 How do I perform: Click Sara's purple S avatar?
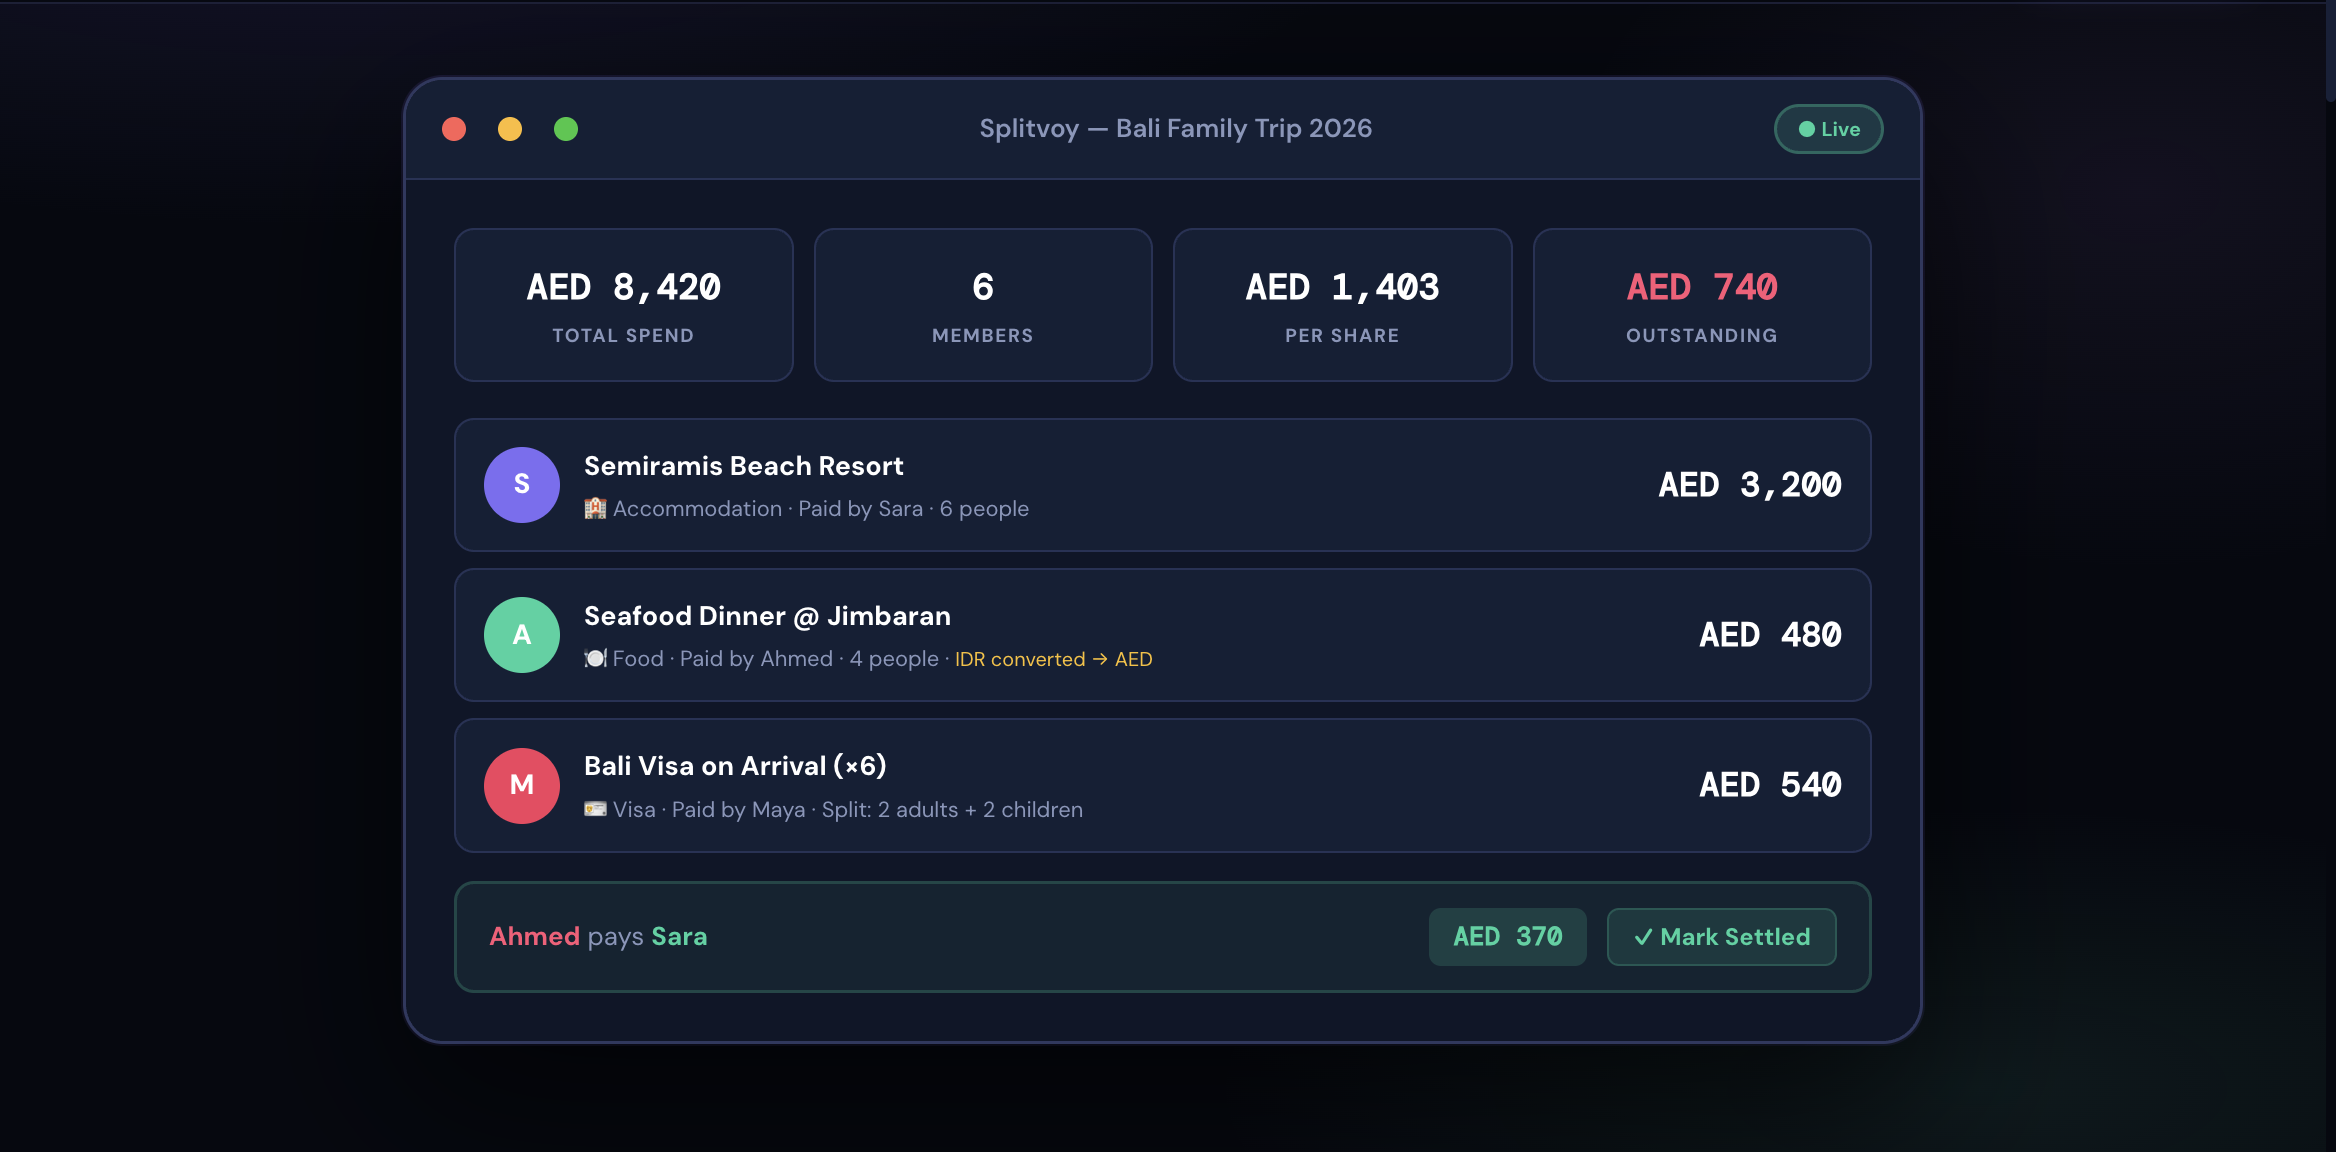click(521, 485)
